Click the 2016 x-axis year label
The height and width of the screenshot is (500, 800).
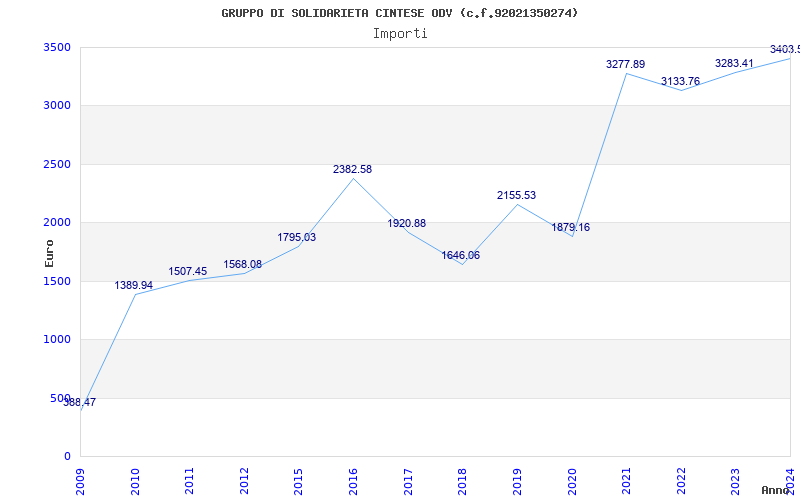point(353,481)
